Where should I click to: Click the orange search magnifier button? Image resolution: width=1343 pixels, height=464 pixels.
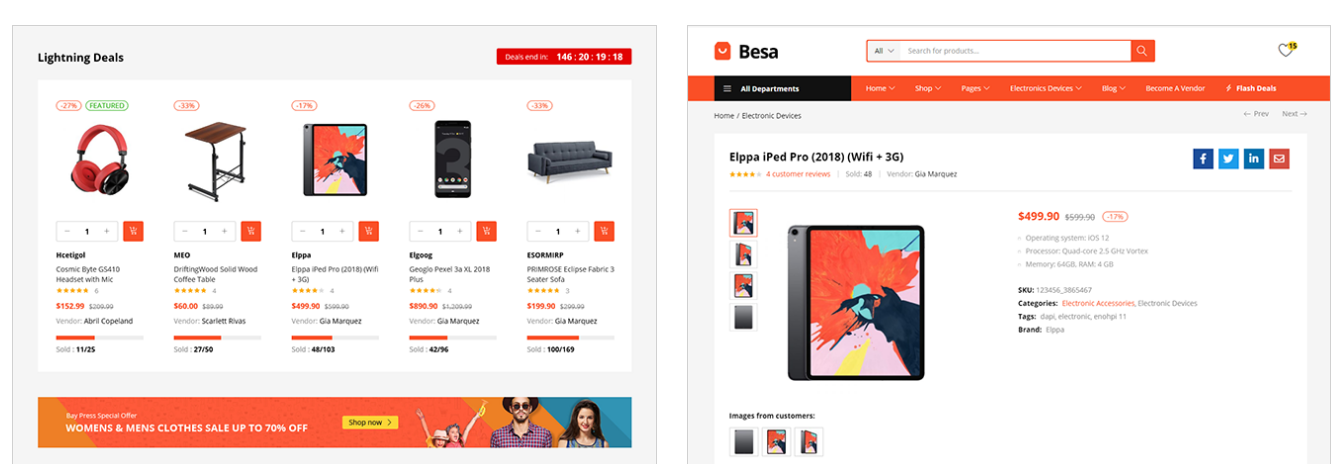point(1143,51)
